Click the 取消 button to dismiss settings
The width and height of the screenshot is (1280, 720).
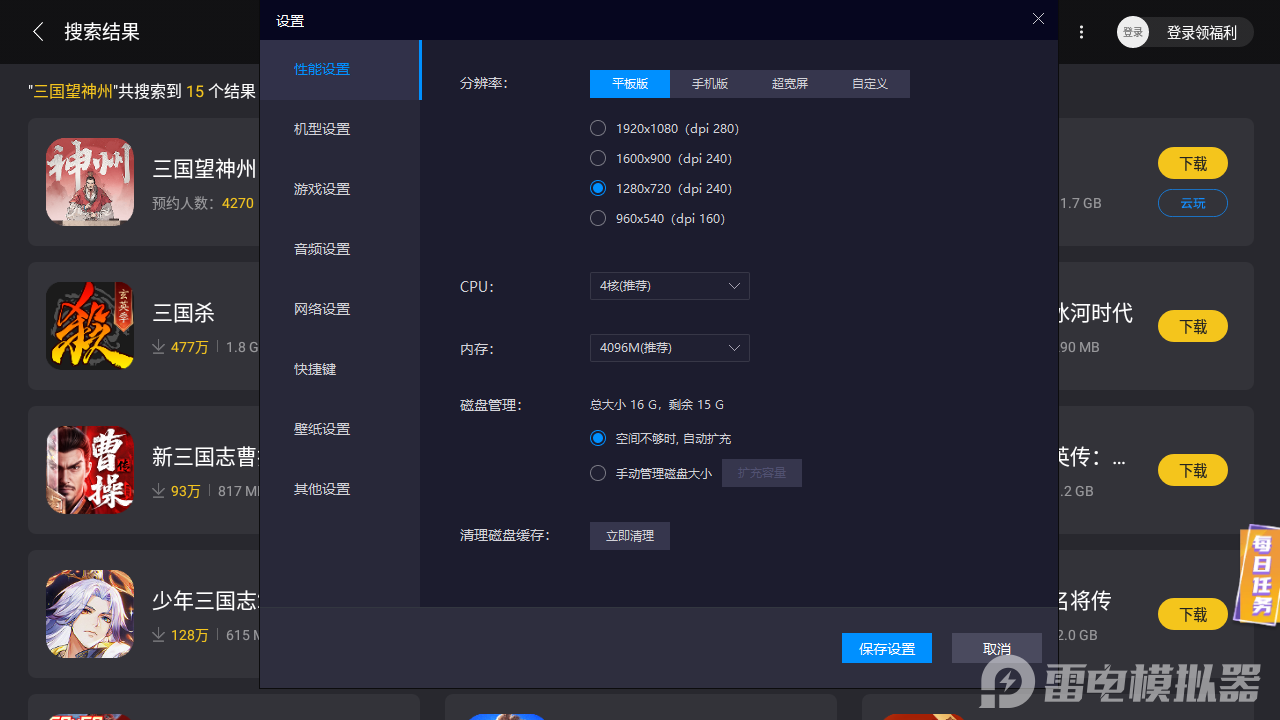click(996, 648)
